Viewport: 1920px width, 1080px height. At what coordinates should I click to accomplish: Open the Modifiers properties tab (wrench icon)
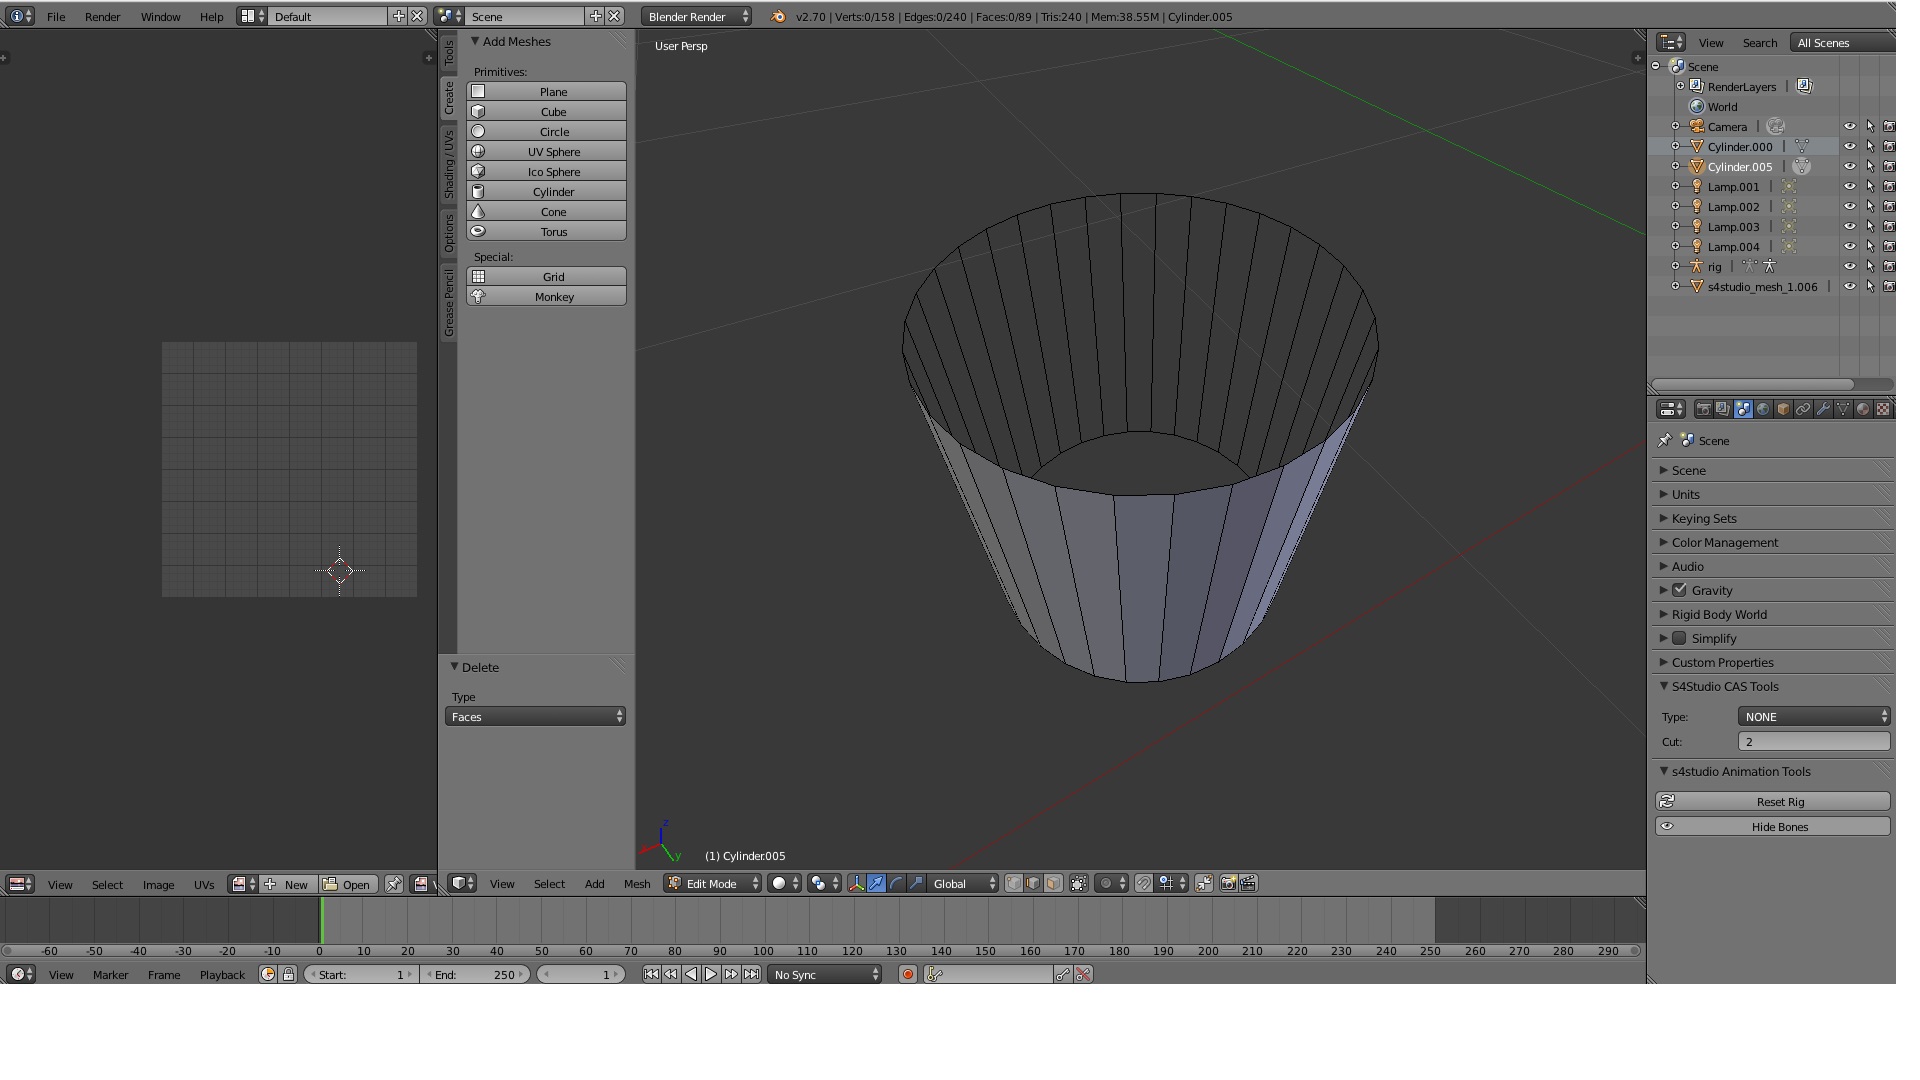click(1823, 409)
